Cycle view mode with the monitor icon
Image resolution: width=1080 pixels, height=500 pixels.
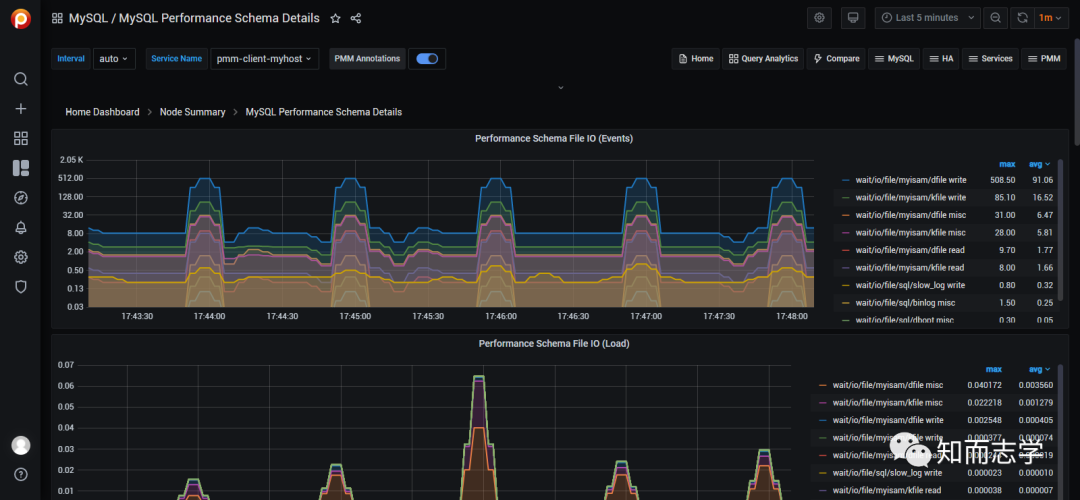853,18
